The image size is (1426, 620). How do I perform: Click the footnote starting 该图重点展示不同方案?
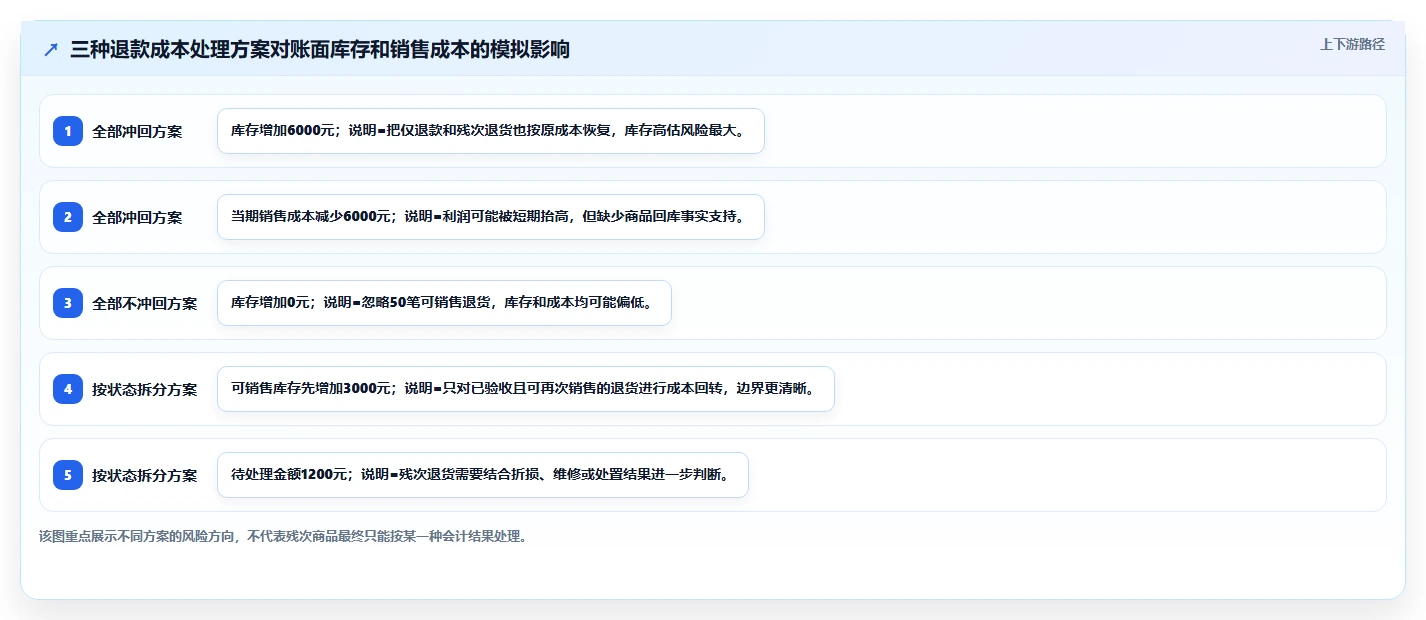(x=283, y=536)
